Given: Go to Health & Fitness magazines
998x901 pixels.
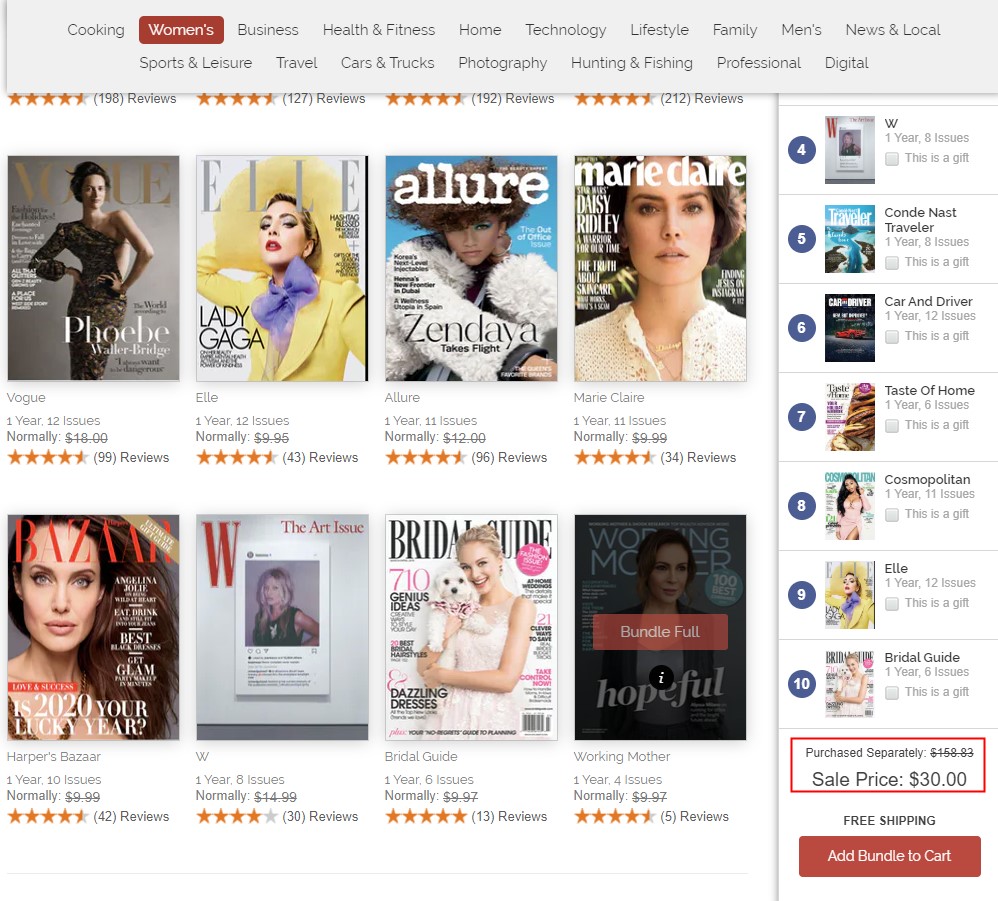Looking at the screenshot, I should 379,30.
